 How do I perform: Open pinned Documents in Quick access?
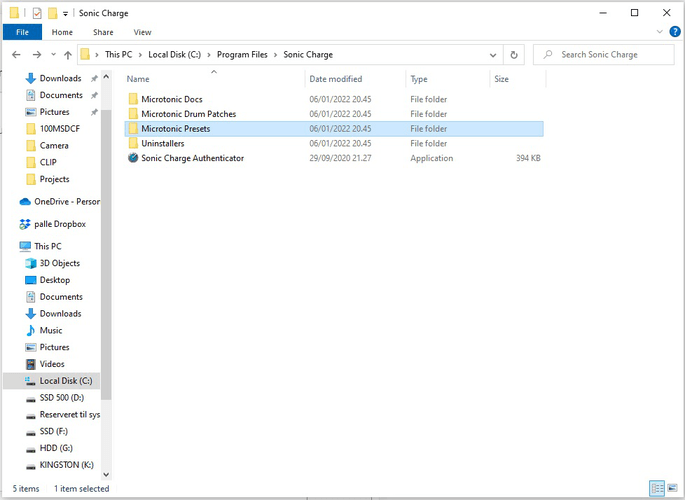pos(61,95)
